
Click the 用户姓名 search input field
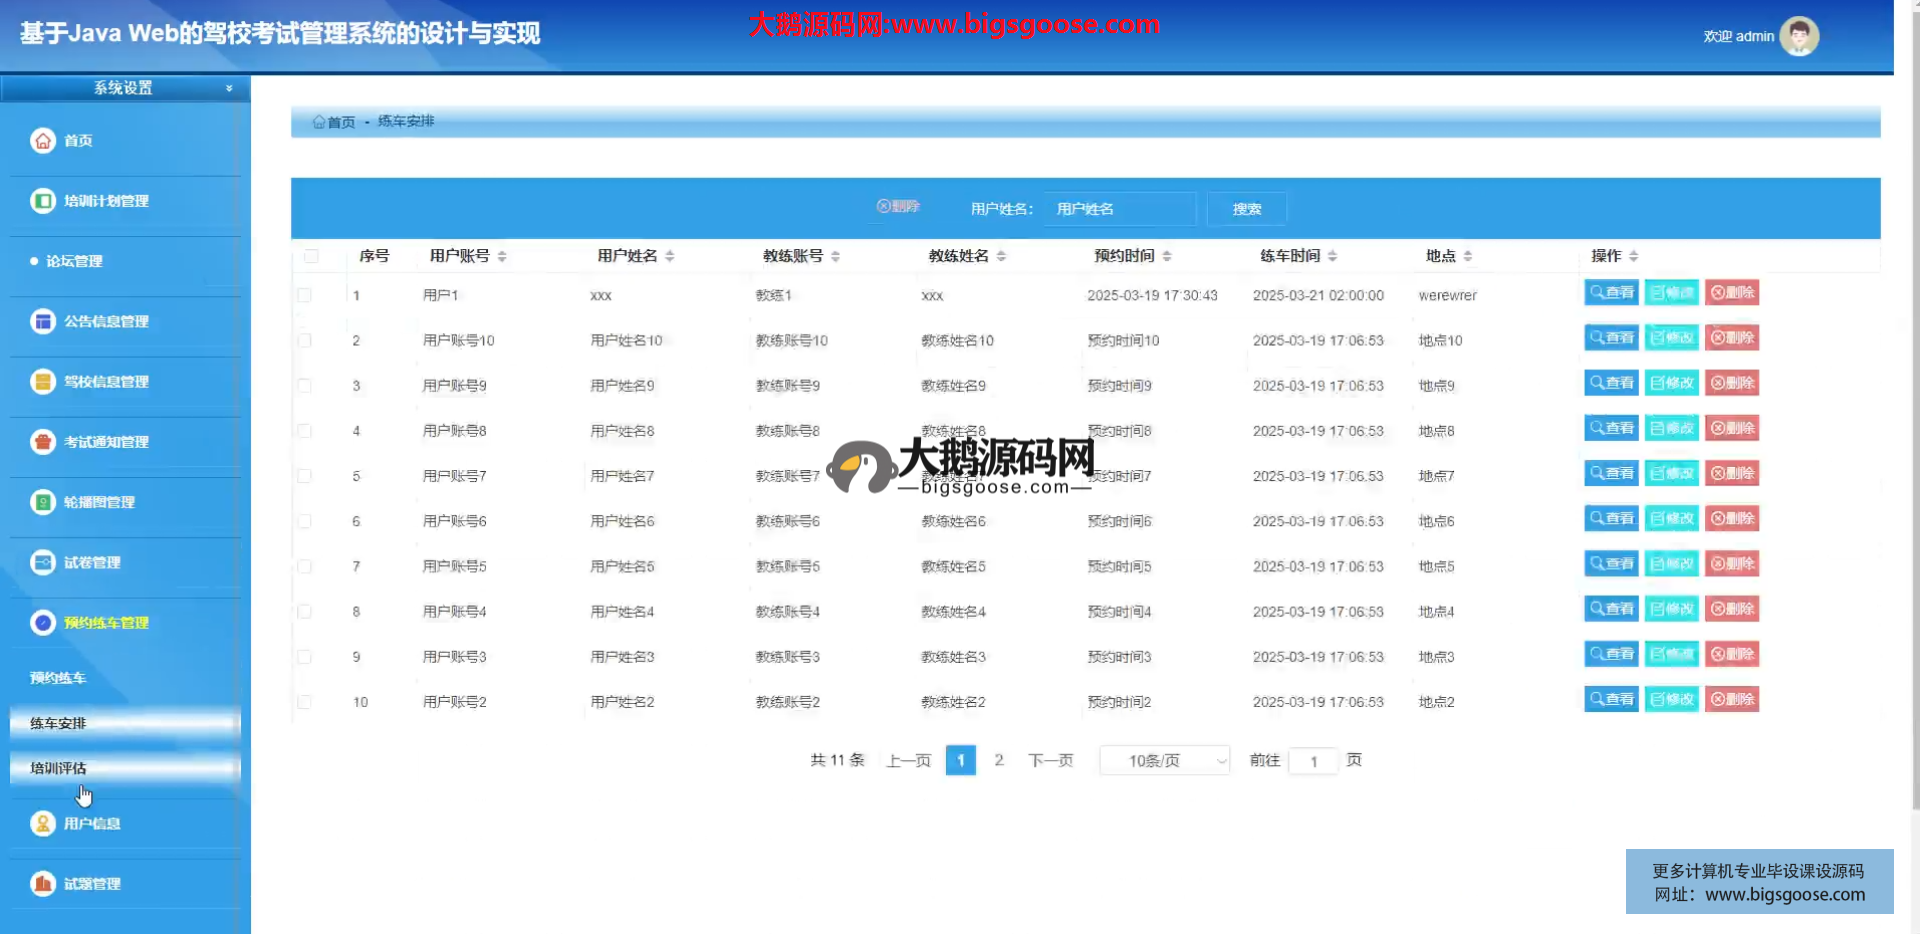(x=1120, y=209)
